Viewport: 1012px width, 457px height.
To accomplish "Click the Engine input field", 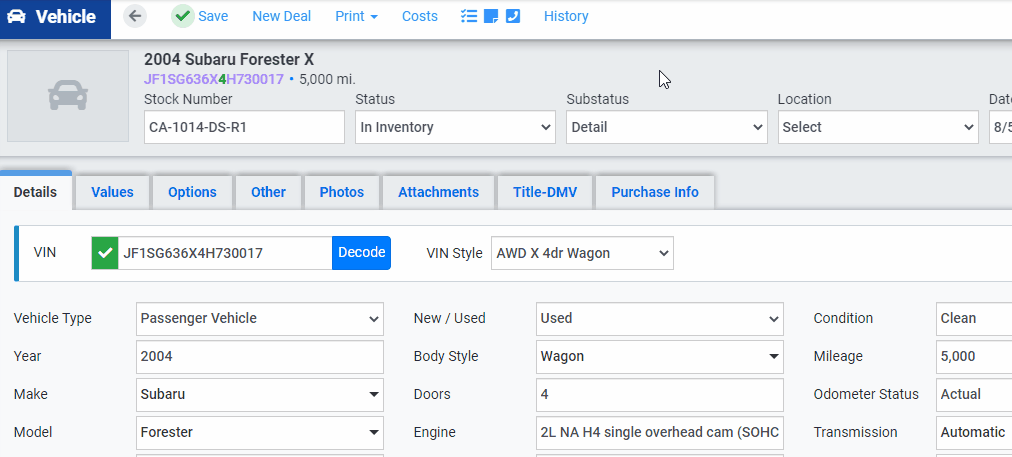I will click(x=660, y=432).
